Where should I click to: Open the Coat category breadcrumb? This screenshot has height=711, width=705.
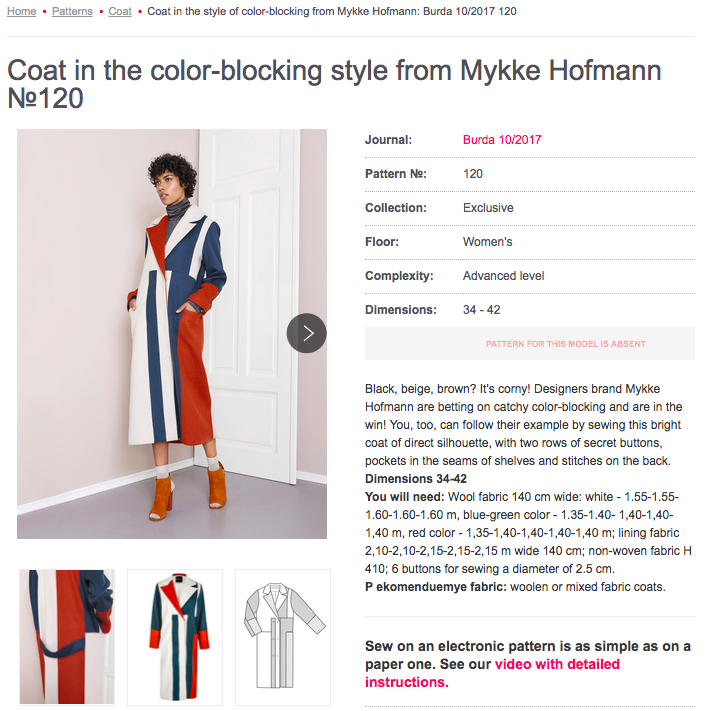tap(120, 11)
